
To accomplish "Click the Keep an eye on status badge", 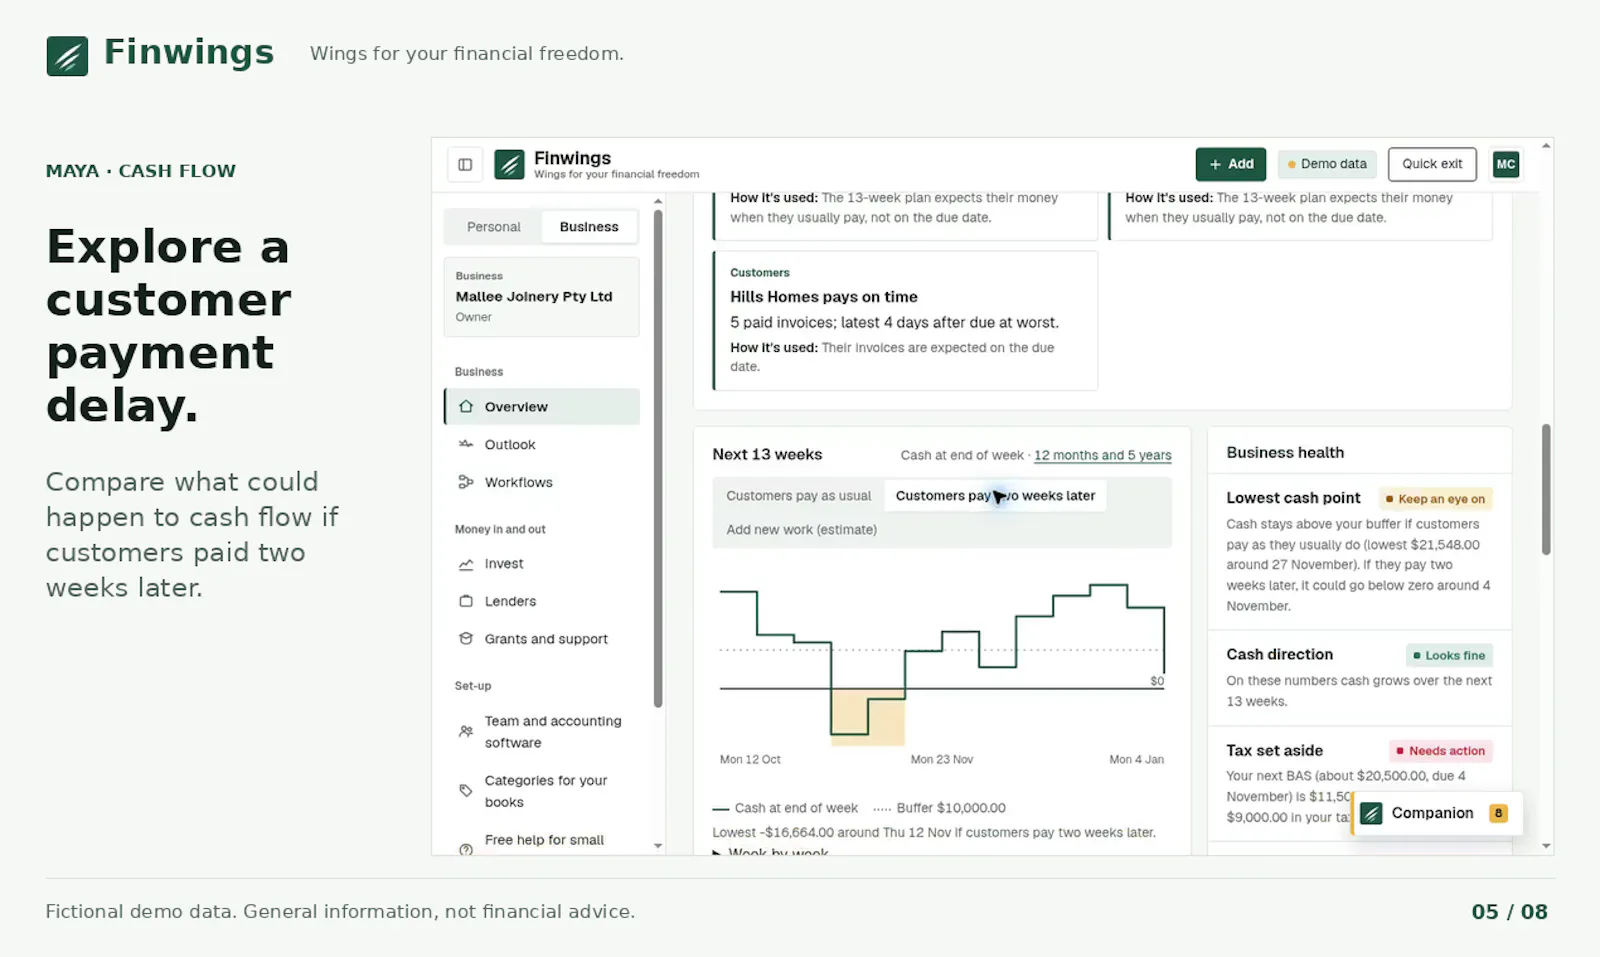I will point(1435,499).
